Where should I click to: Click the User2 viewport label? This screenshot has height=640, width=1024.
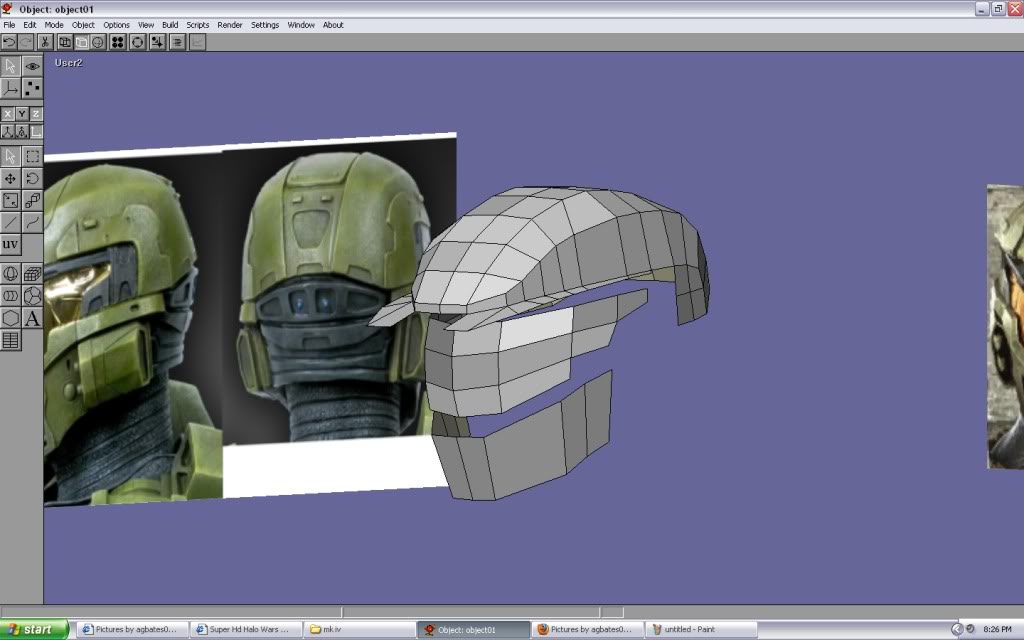69,63
